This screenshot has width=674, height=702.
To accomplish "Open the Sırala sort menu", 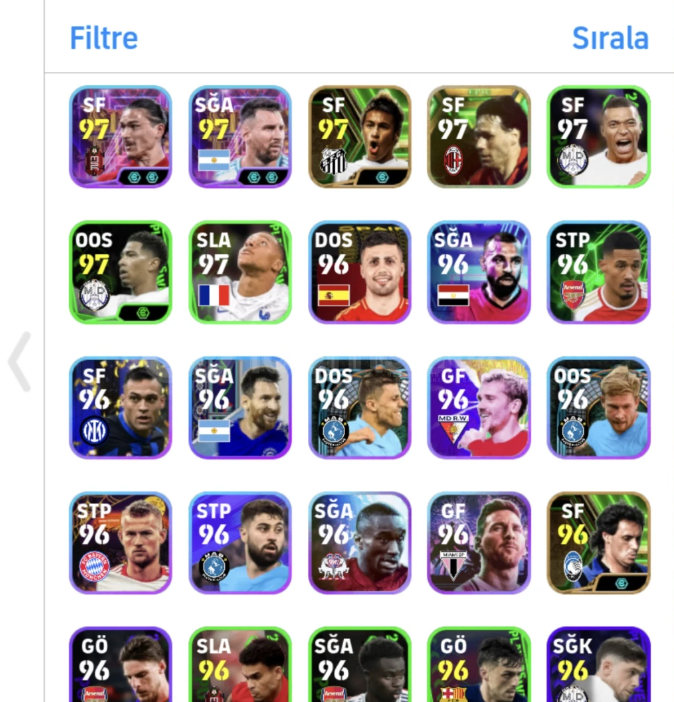I will 610,38.
